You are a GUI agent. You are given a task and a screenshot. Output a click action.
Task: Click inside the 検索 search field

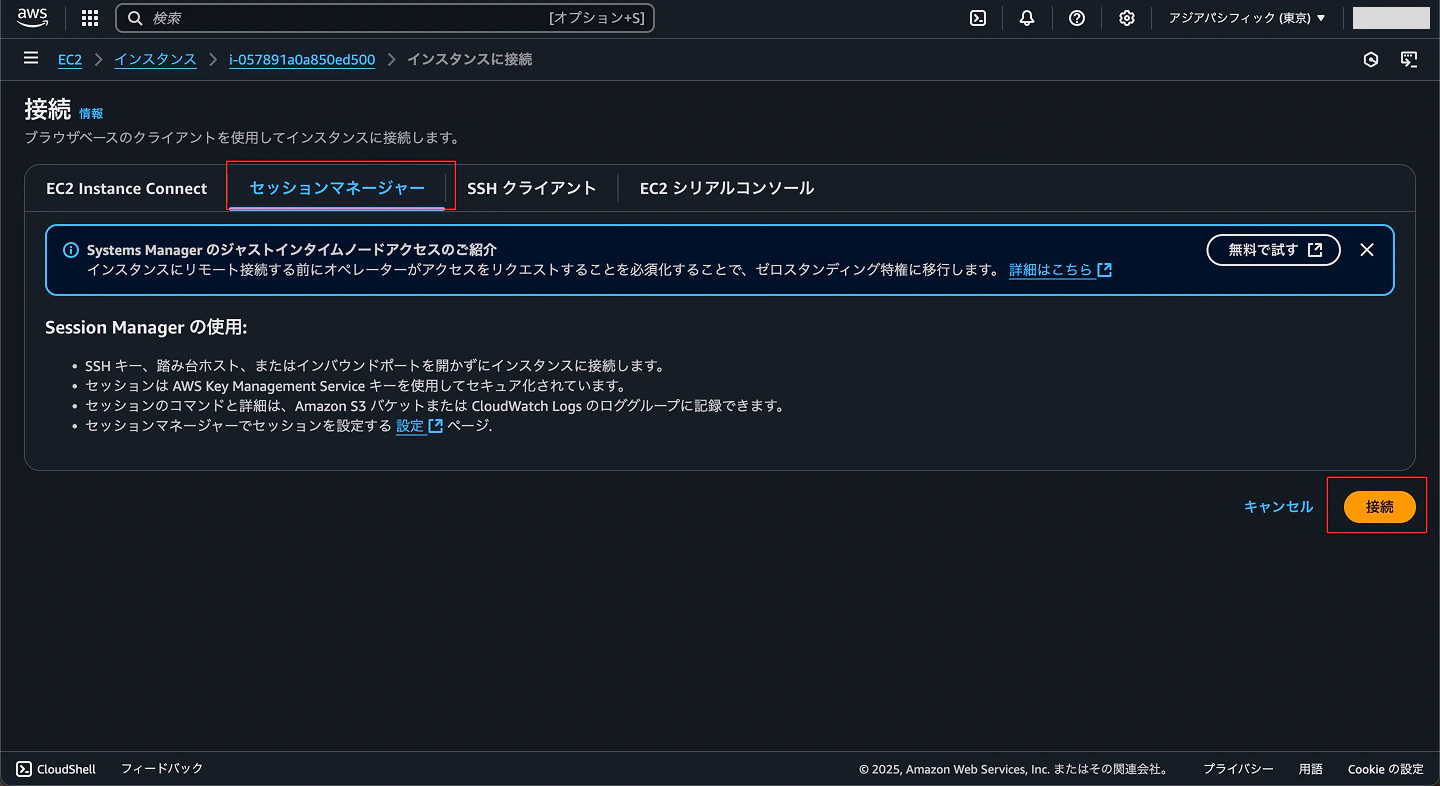click(x=300, y=17)
